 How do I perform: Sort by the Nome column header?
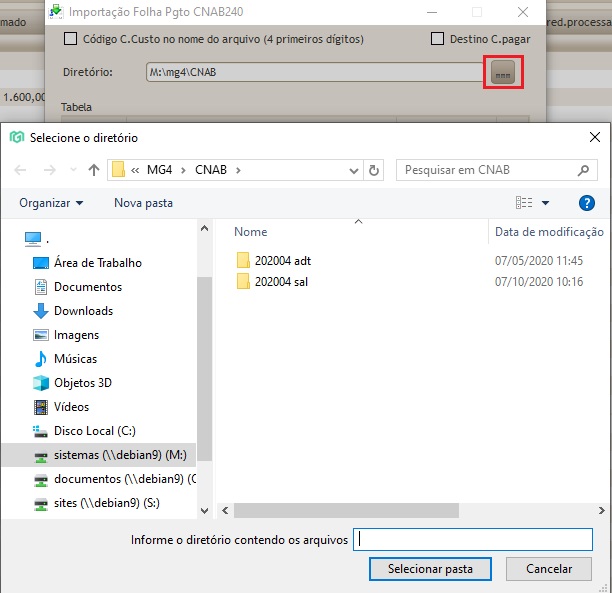[251, 232]
